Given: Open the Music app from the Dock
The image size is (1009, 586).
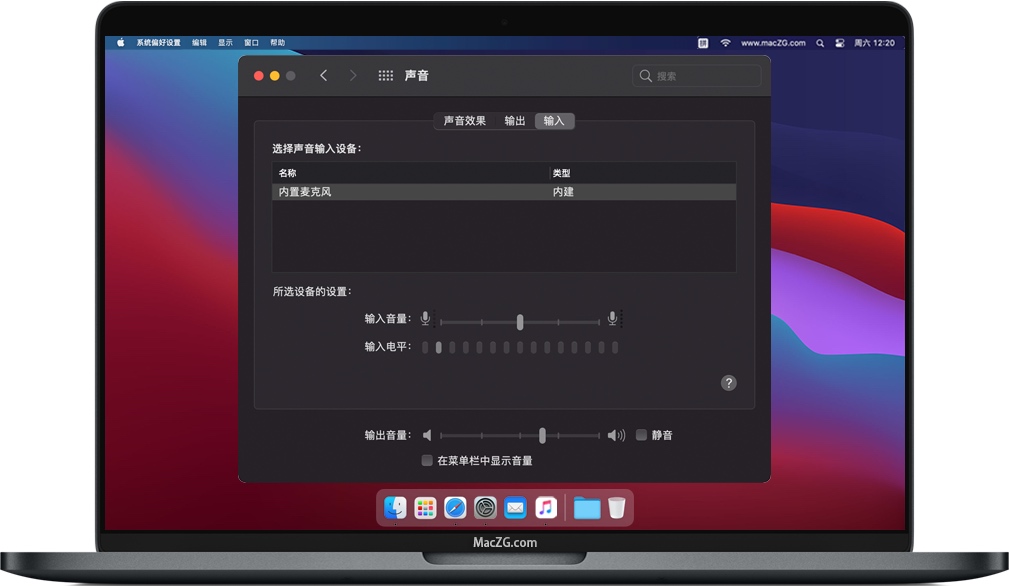Looking at the screenshot, I should pos(546,508).
